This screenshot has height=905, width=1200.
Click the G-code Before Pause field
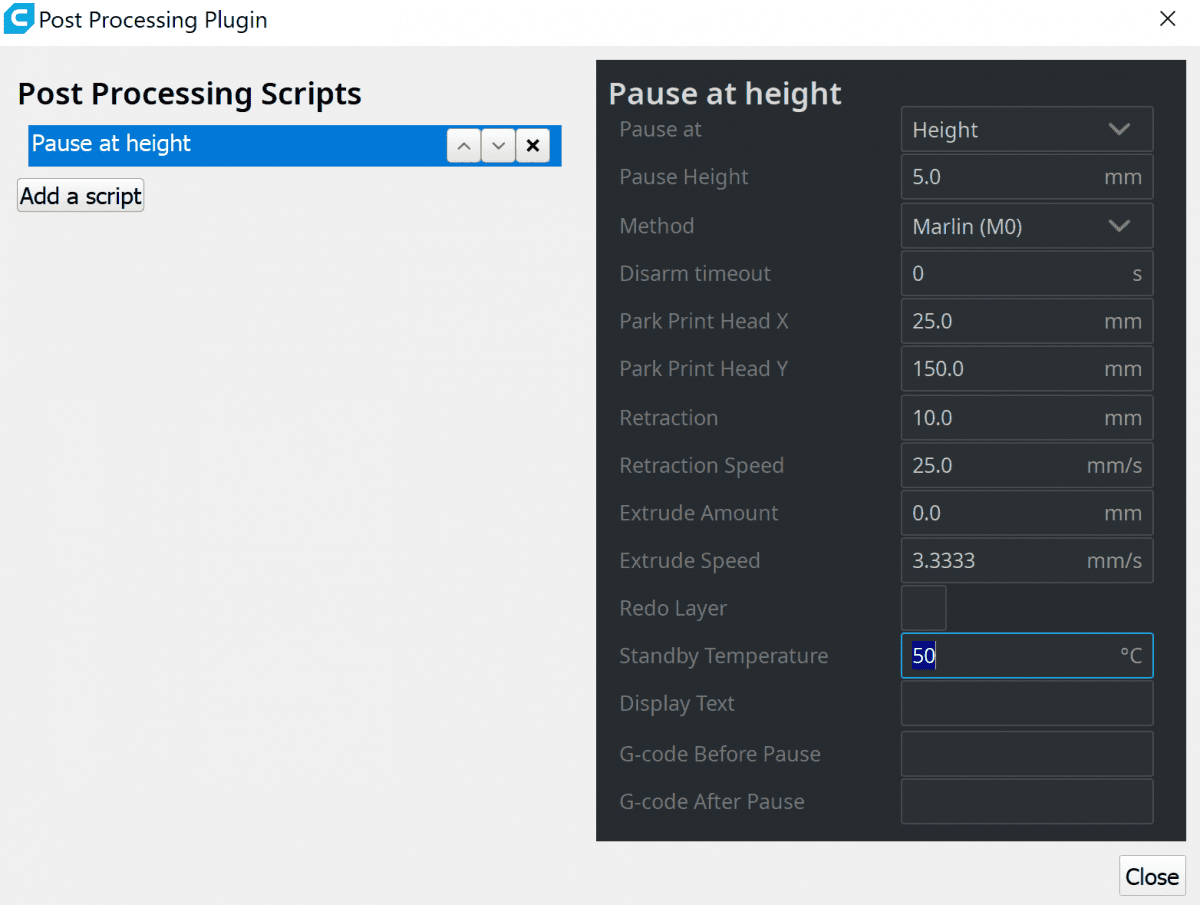1026,754
